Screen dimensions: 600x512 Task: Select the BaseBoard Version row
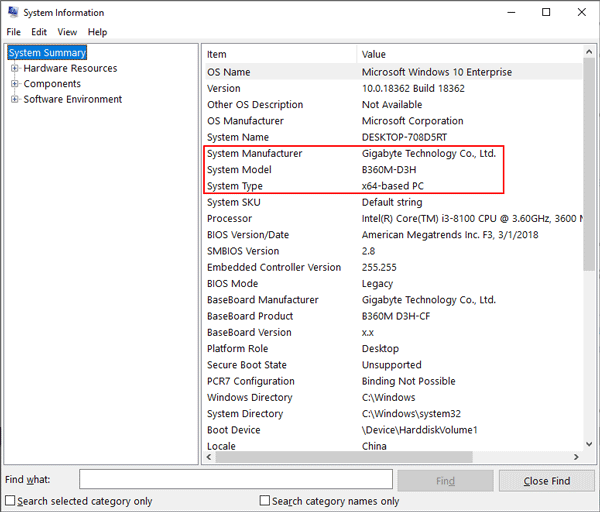point(393,332)
